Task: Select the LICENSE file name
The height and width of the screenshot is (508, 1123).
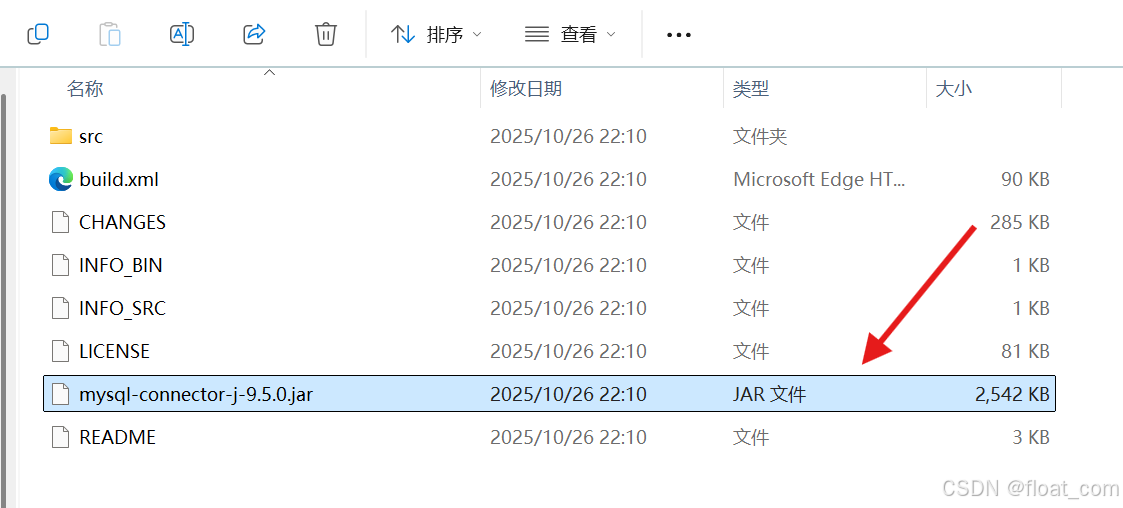Action: pos(115,351)
